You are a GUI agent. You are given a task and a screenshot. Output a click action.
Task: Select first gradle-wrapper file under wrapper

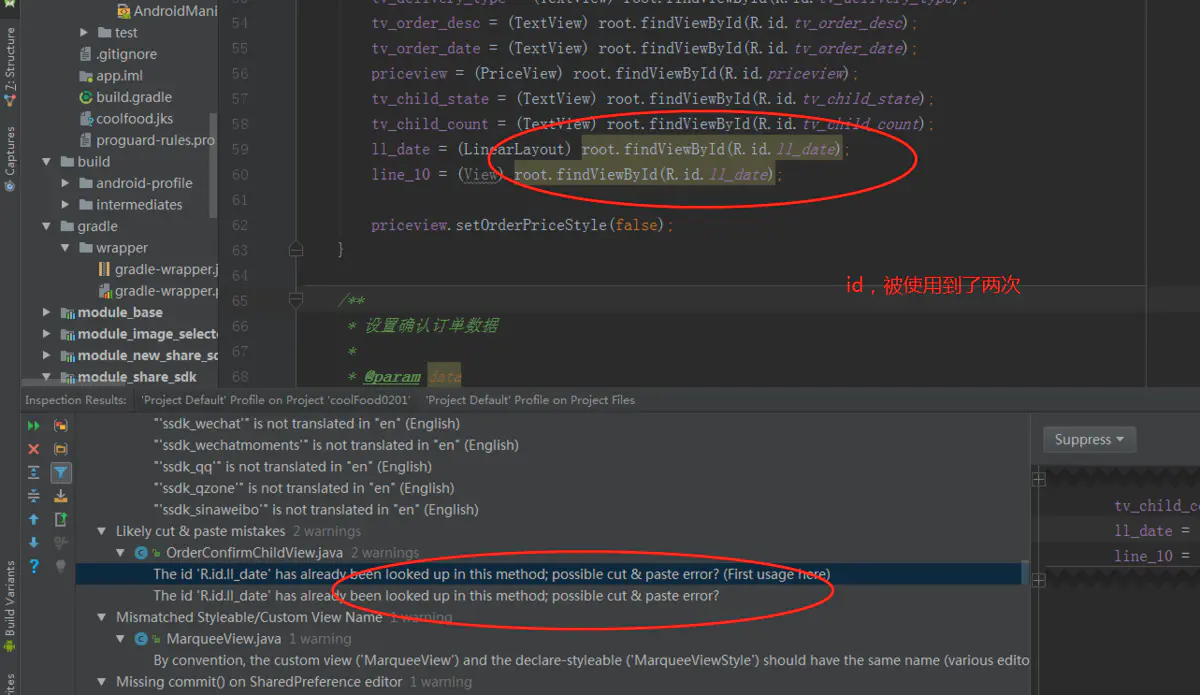[x=158, y=269]
